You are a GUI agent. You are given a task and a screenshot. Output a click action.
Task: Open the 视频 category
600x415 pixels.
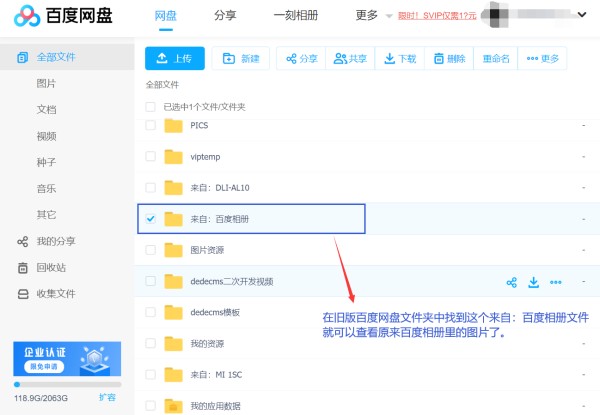pos(46,136)
